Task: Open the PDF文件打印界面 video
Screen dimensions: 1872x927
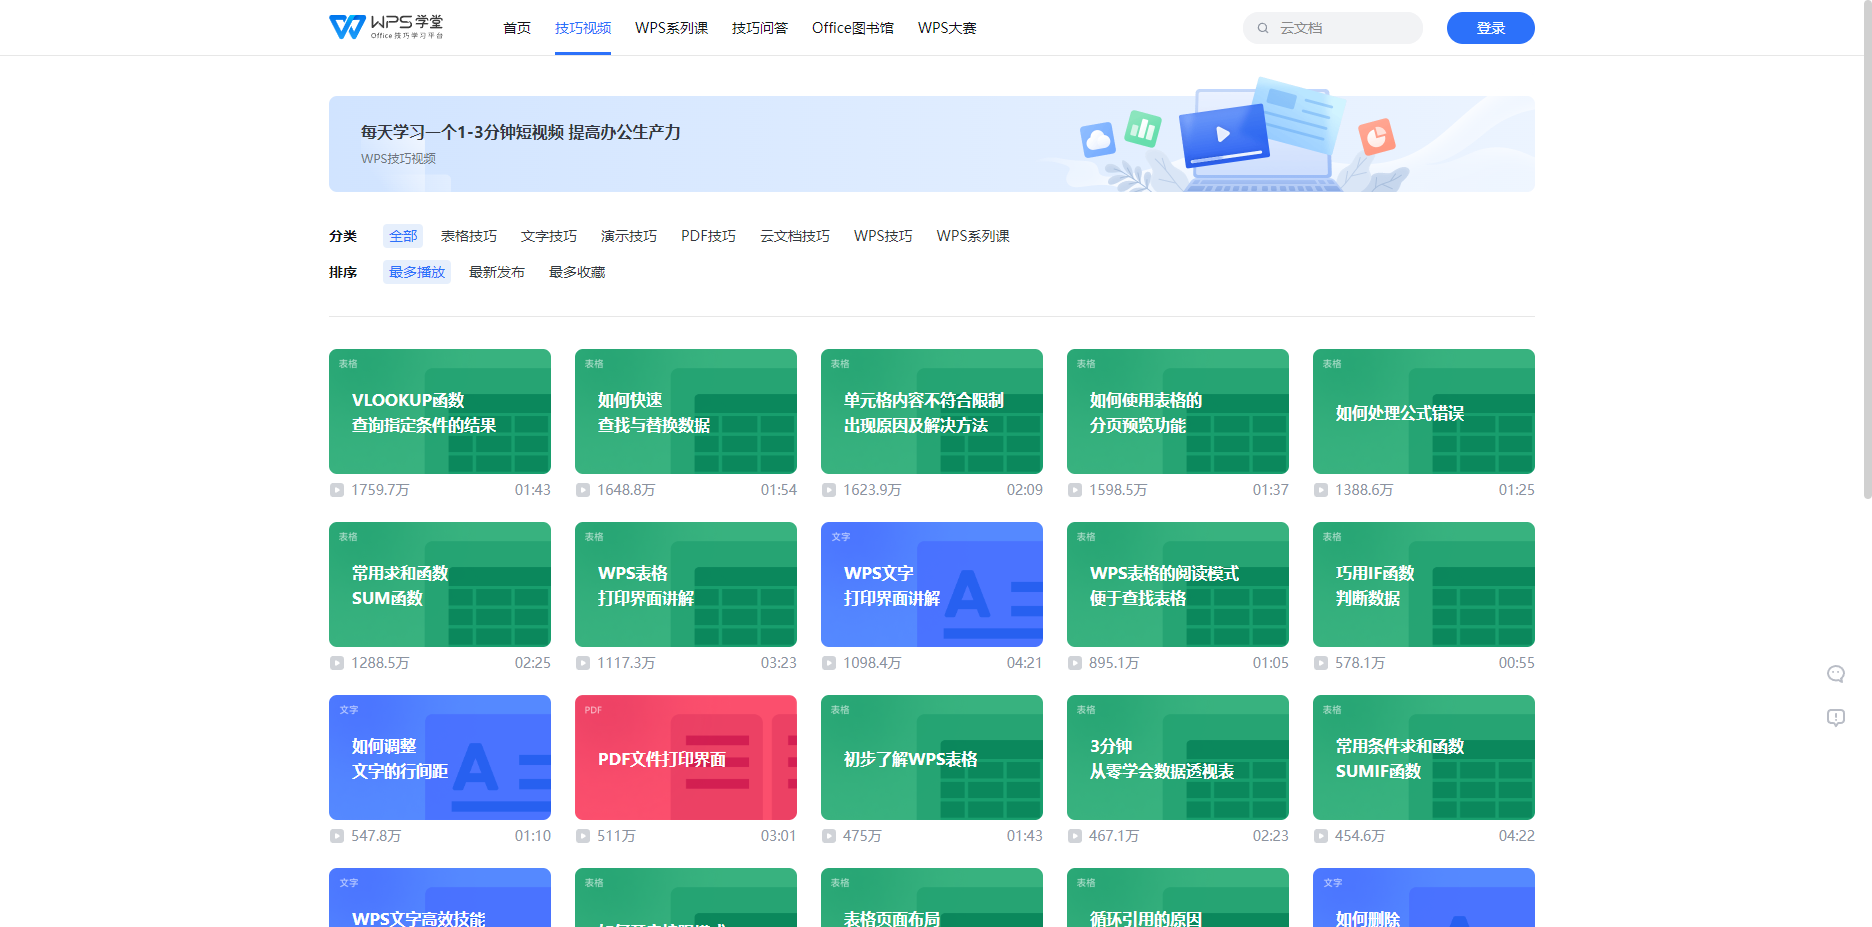Action: click(686, 757)
